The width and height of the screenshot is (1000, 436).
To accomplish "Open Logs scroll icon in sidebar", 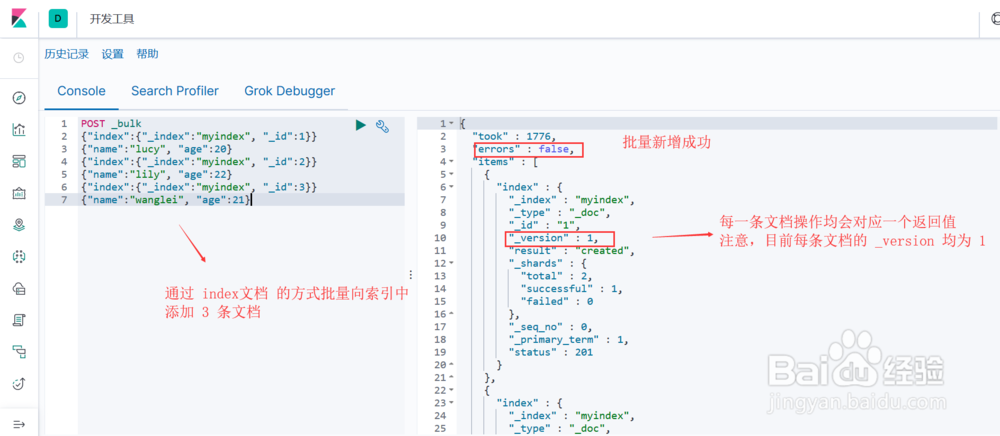I will (x=19, y=320).
